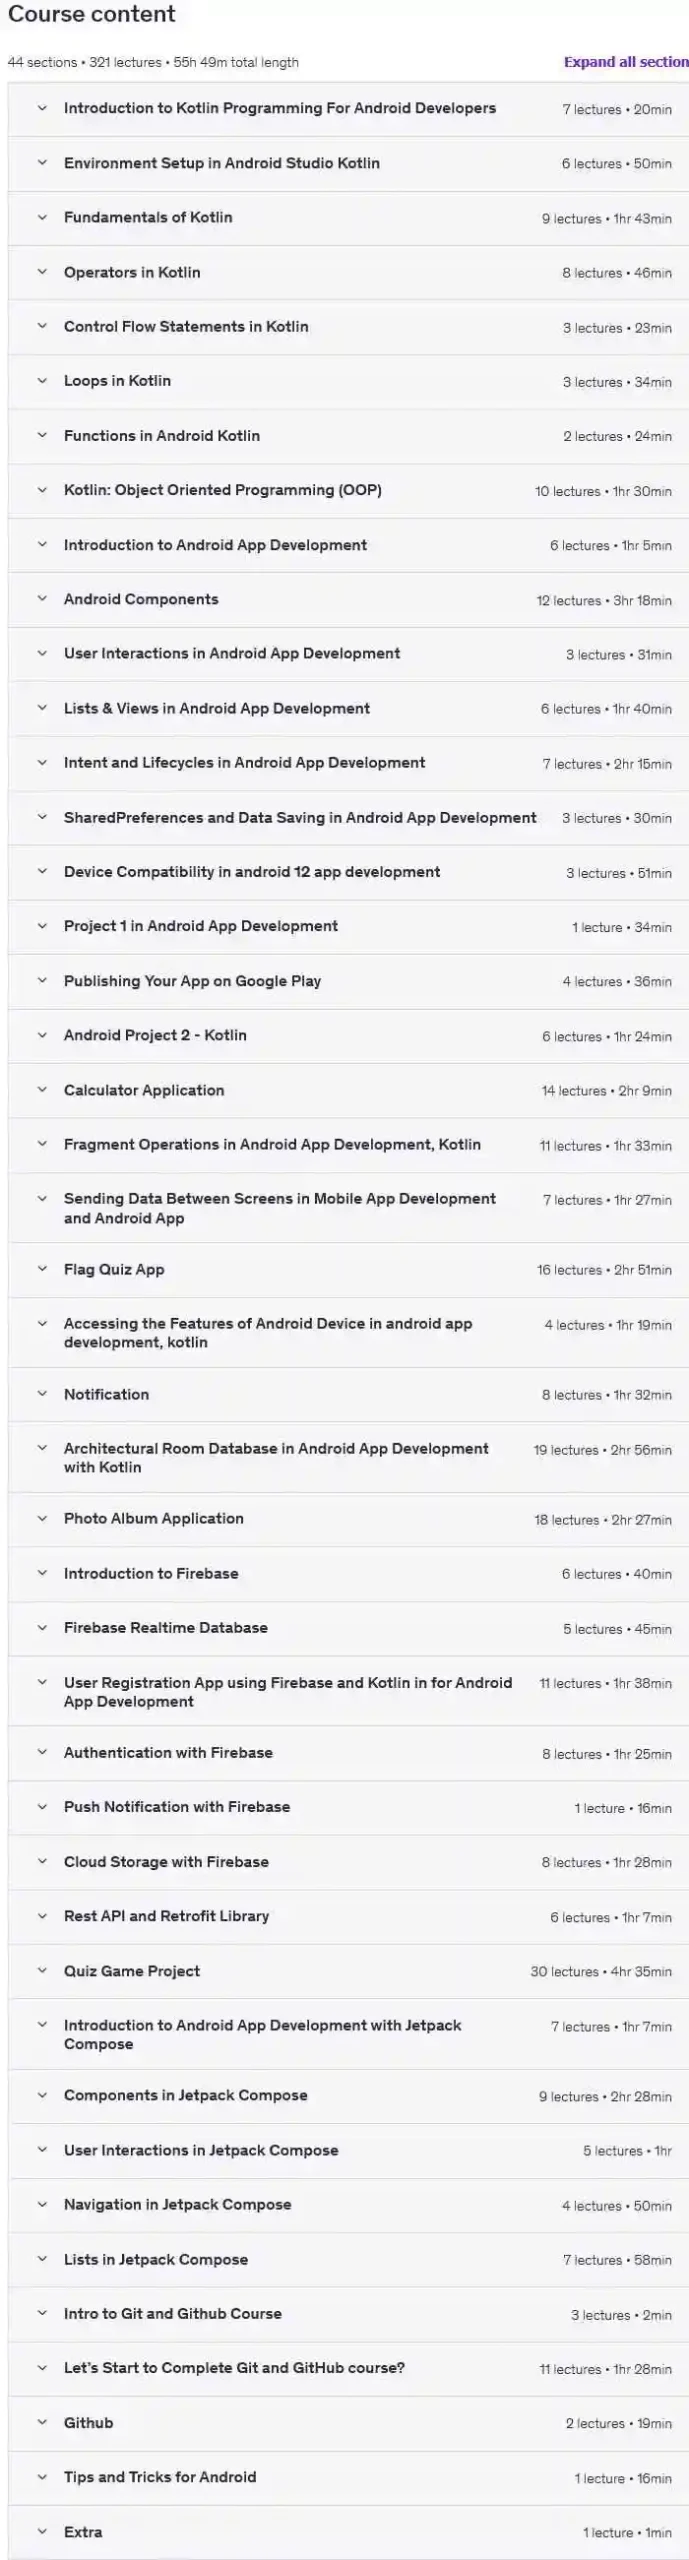
Task: Select Kotlin: Object Oriented Programming (OOP) section
Action: [222, 490]
